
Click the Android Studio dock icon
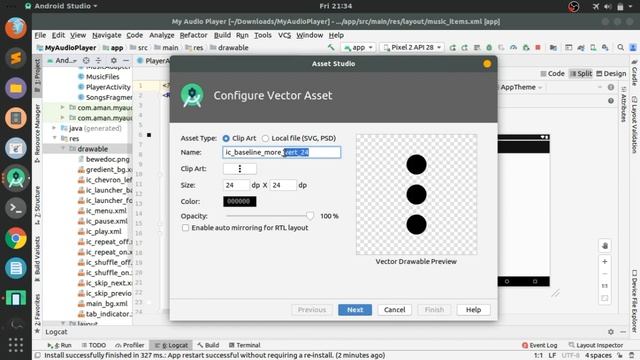[x=16, y=178]
